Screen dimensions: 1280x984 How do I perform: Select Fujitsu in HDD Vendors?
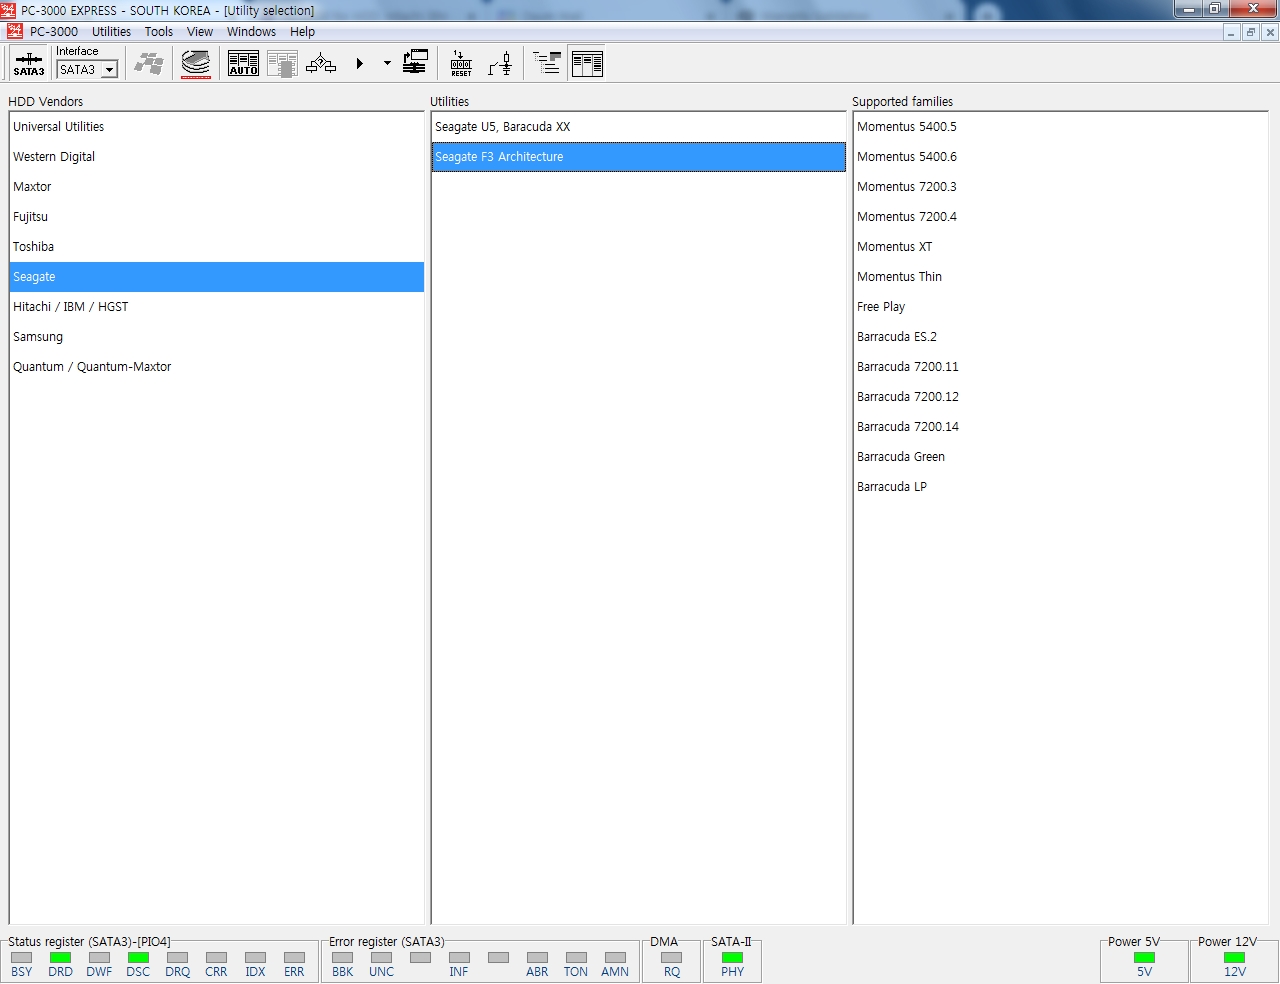tap(217, 217)
